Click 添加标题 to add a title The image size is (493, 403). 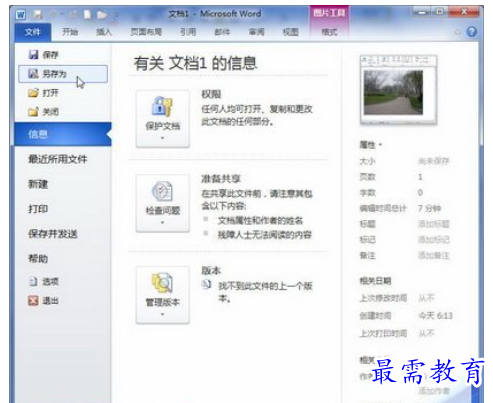(433, 224)
